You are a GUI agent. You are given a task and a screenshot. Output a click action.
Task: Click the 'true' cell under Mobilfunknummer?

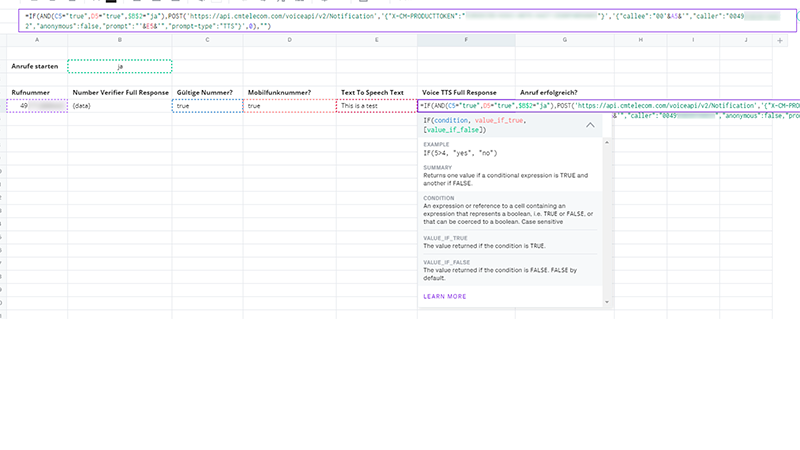[288, 105]
